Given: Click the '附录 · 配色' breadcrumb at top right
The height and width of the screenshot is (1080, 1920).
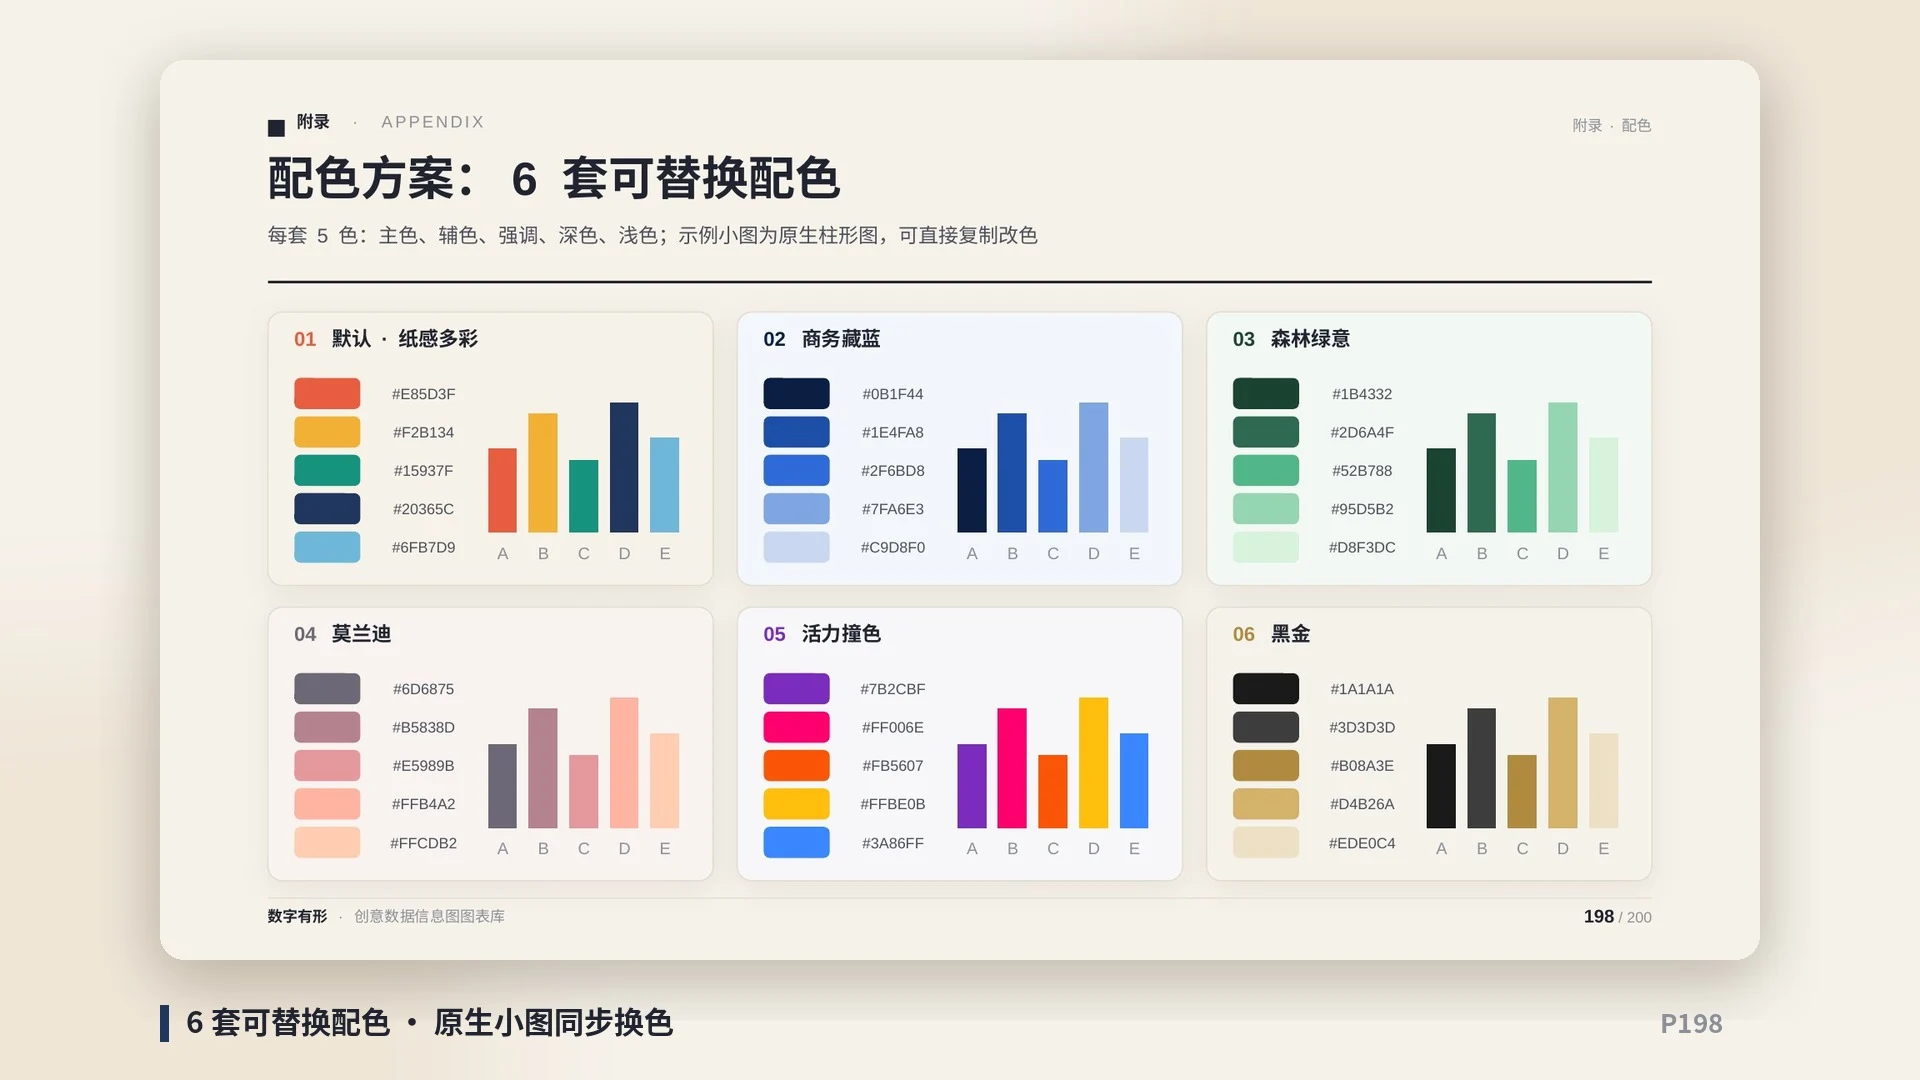Looking at the screenshot, I should (1611, 125).
